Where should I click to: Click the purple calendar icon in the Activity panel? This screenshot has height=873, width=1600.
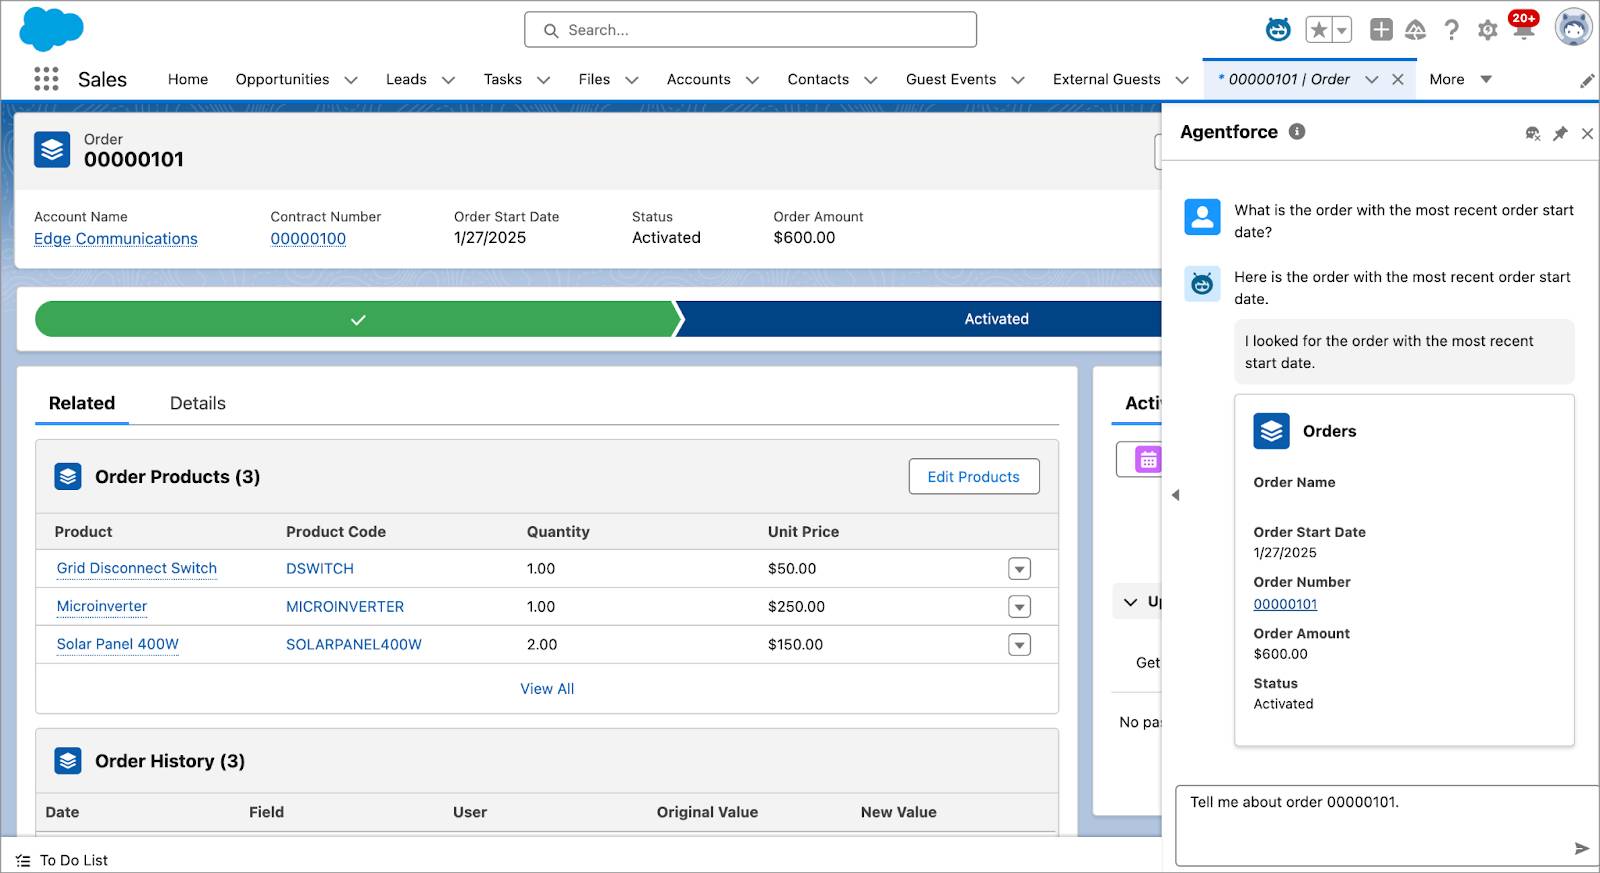point(1148,460)
